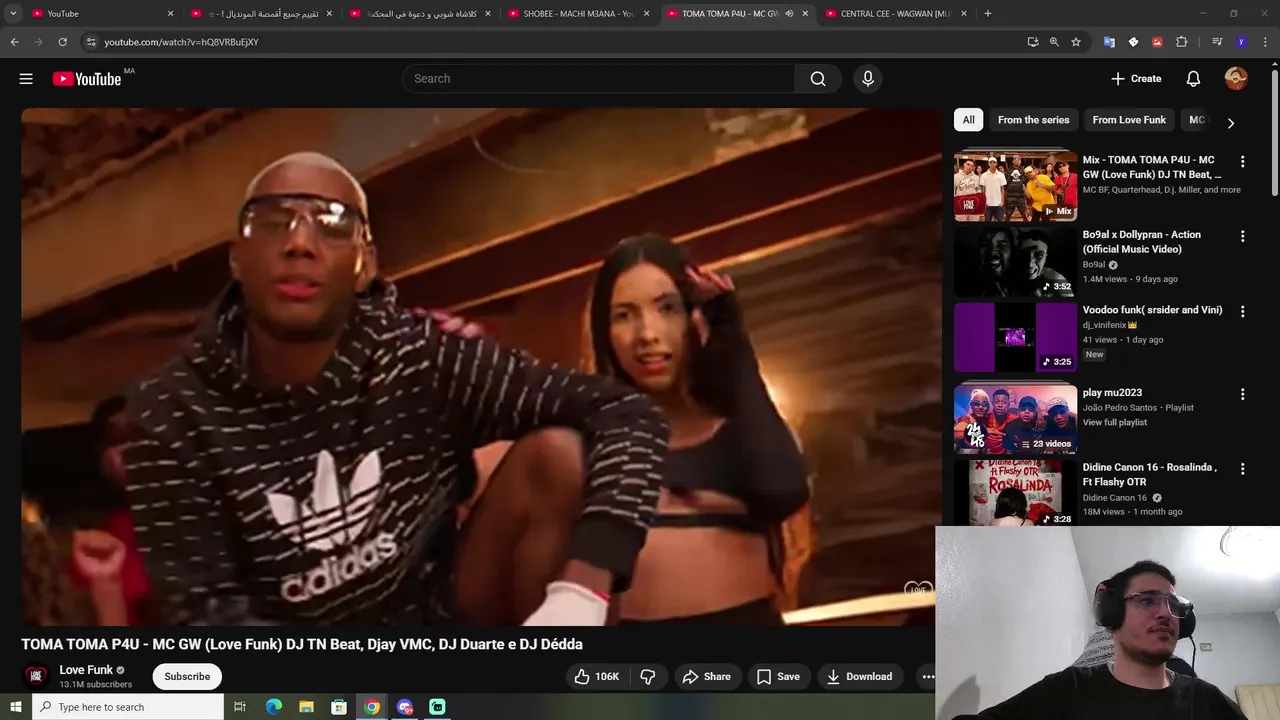
Task: Open the Bo9al x Dollypran Action thumbnail
Action: pyautogui.click(x=1015, y=262)
